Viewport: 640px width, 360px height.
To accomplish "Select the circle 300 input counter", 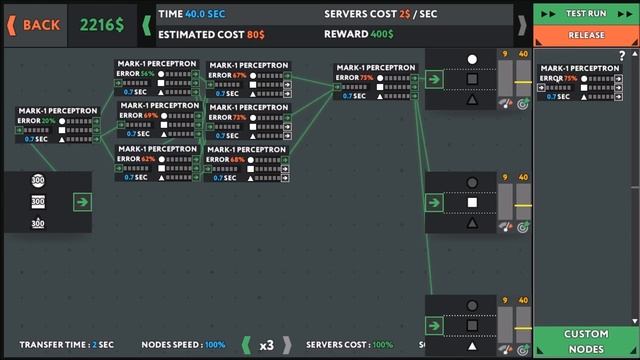I will [x=38, y=180].
